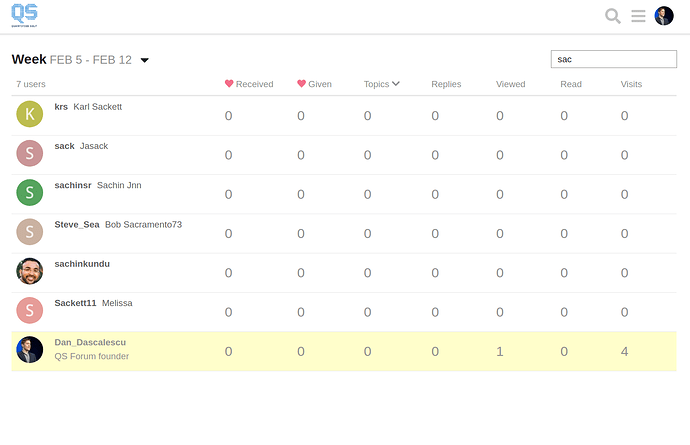Open the sachinkundu username link
The width and height of the screenshot is (690, 445).
coord(82,264)
